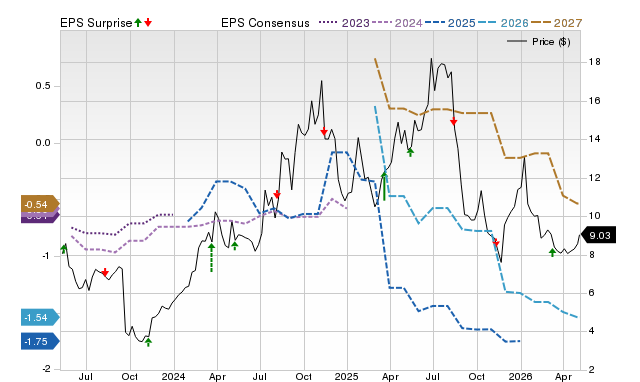Image resolution: width=640 pixels, height=382 pixels.
Task: Click the 12 label on the price axis
Action: (594, 178)
